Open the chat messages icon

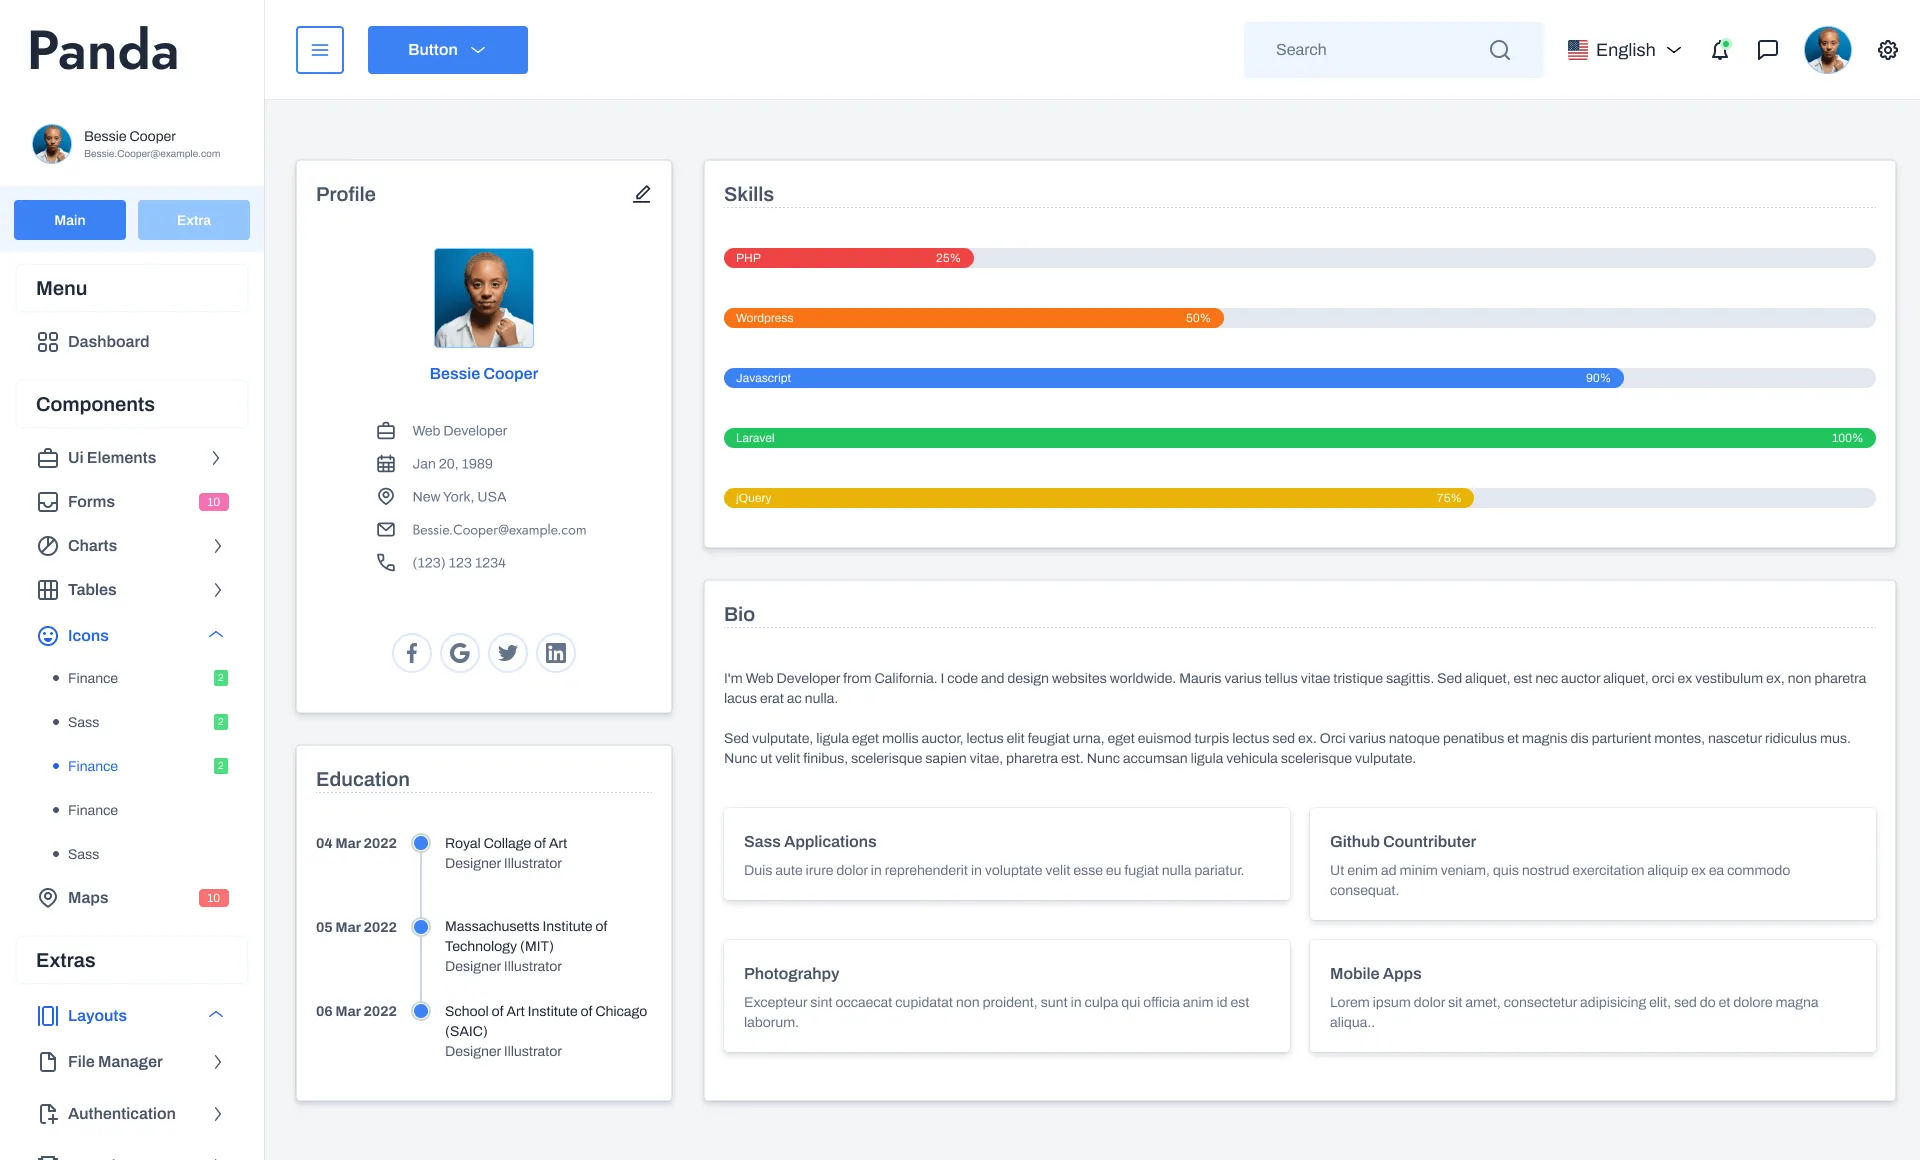click(1768, 50)
